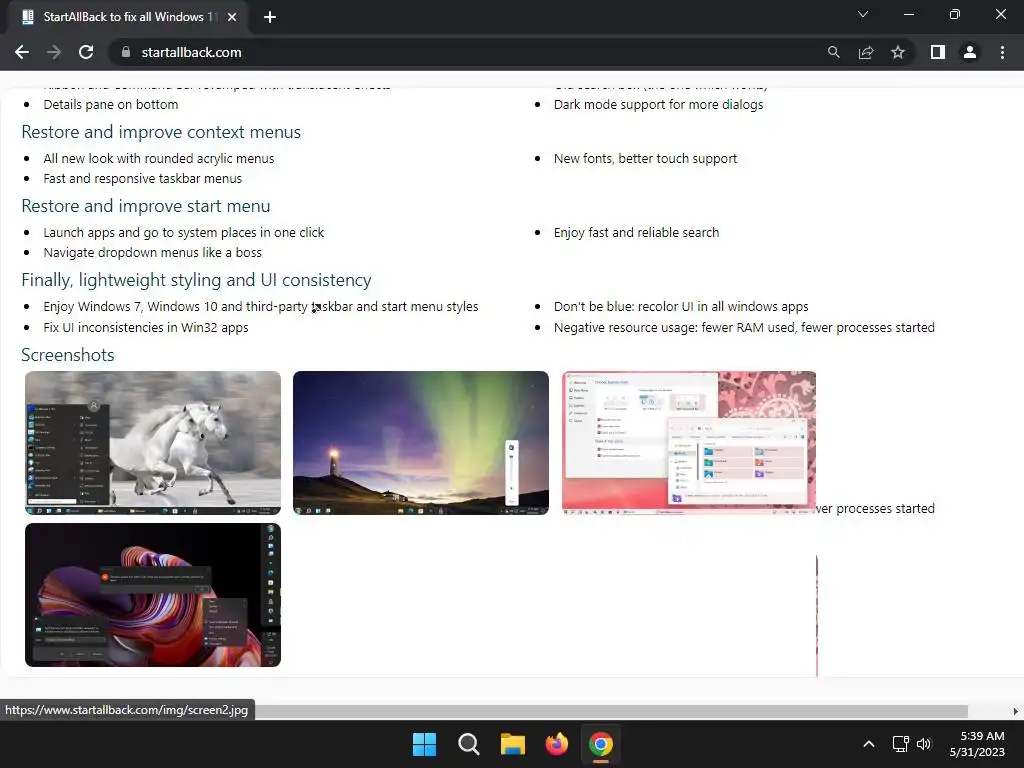Viewport: 1024px width, 768px height.
Task: Click 'Details pane on bottom' text
Action: coord(110,104)
